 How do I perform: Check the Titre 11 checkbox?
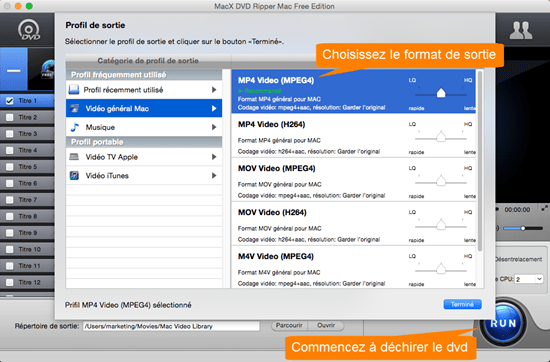coord(9,266)
